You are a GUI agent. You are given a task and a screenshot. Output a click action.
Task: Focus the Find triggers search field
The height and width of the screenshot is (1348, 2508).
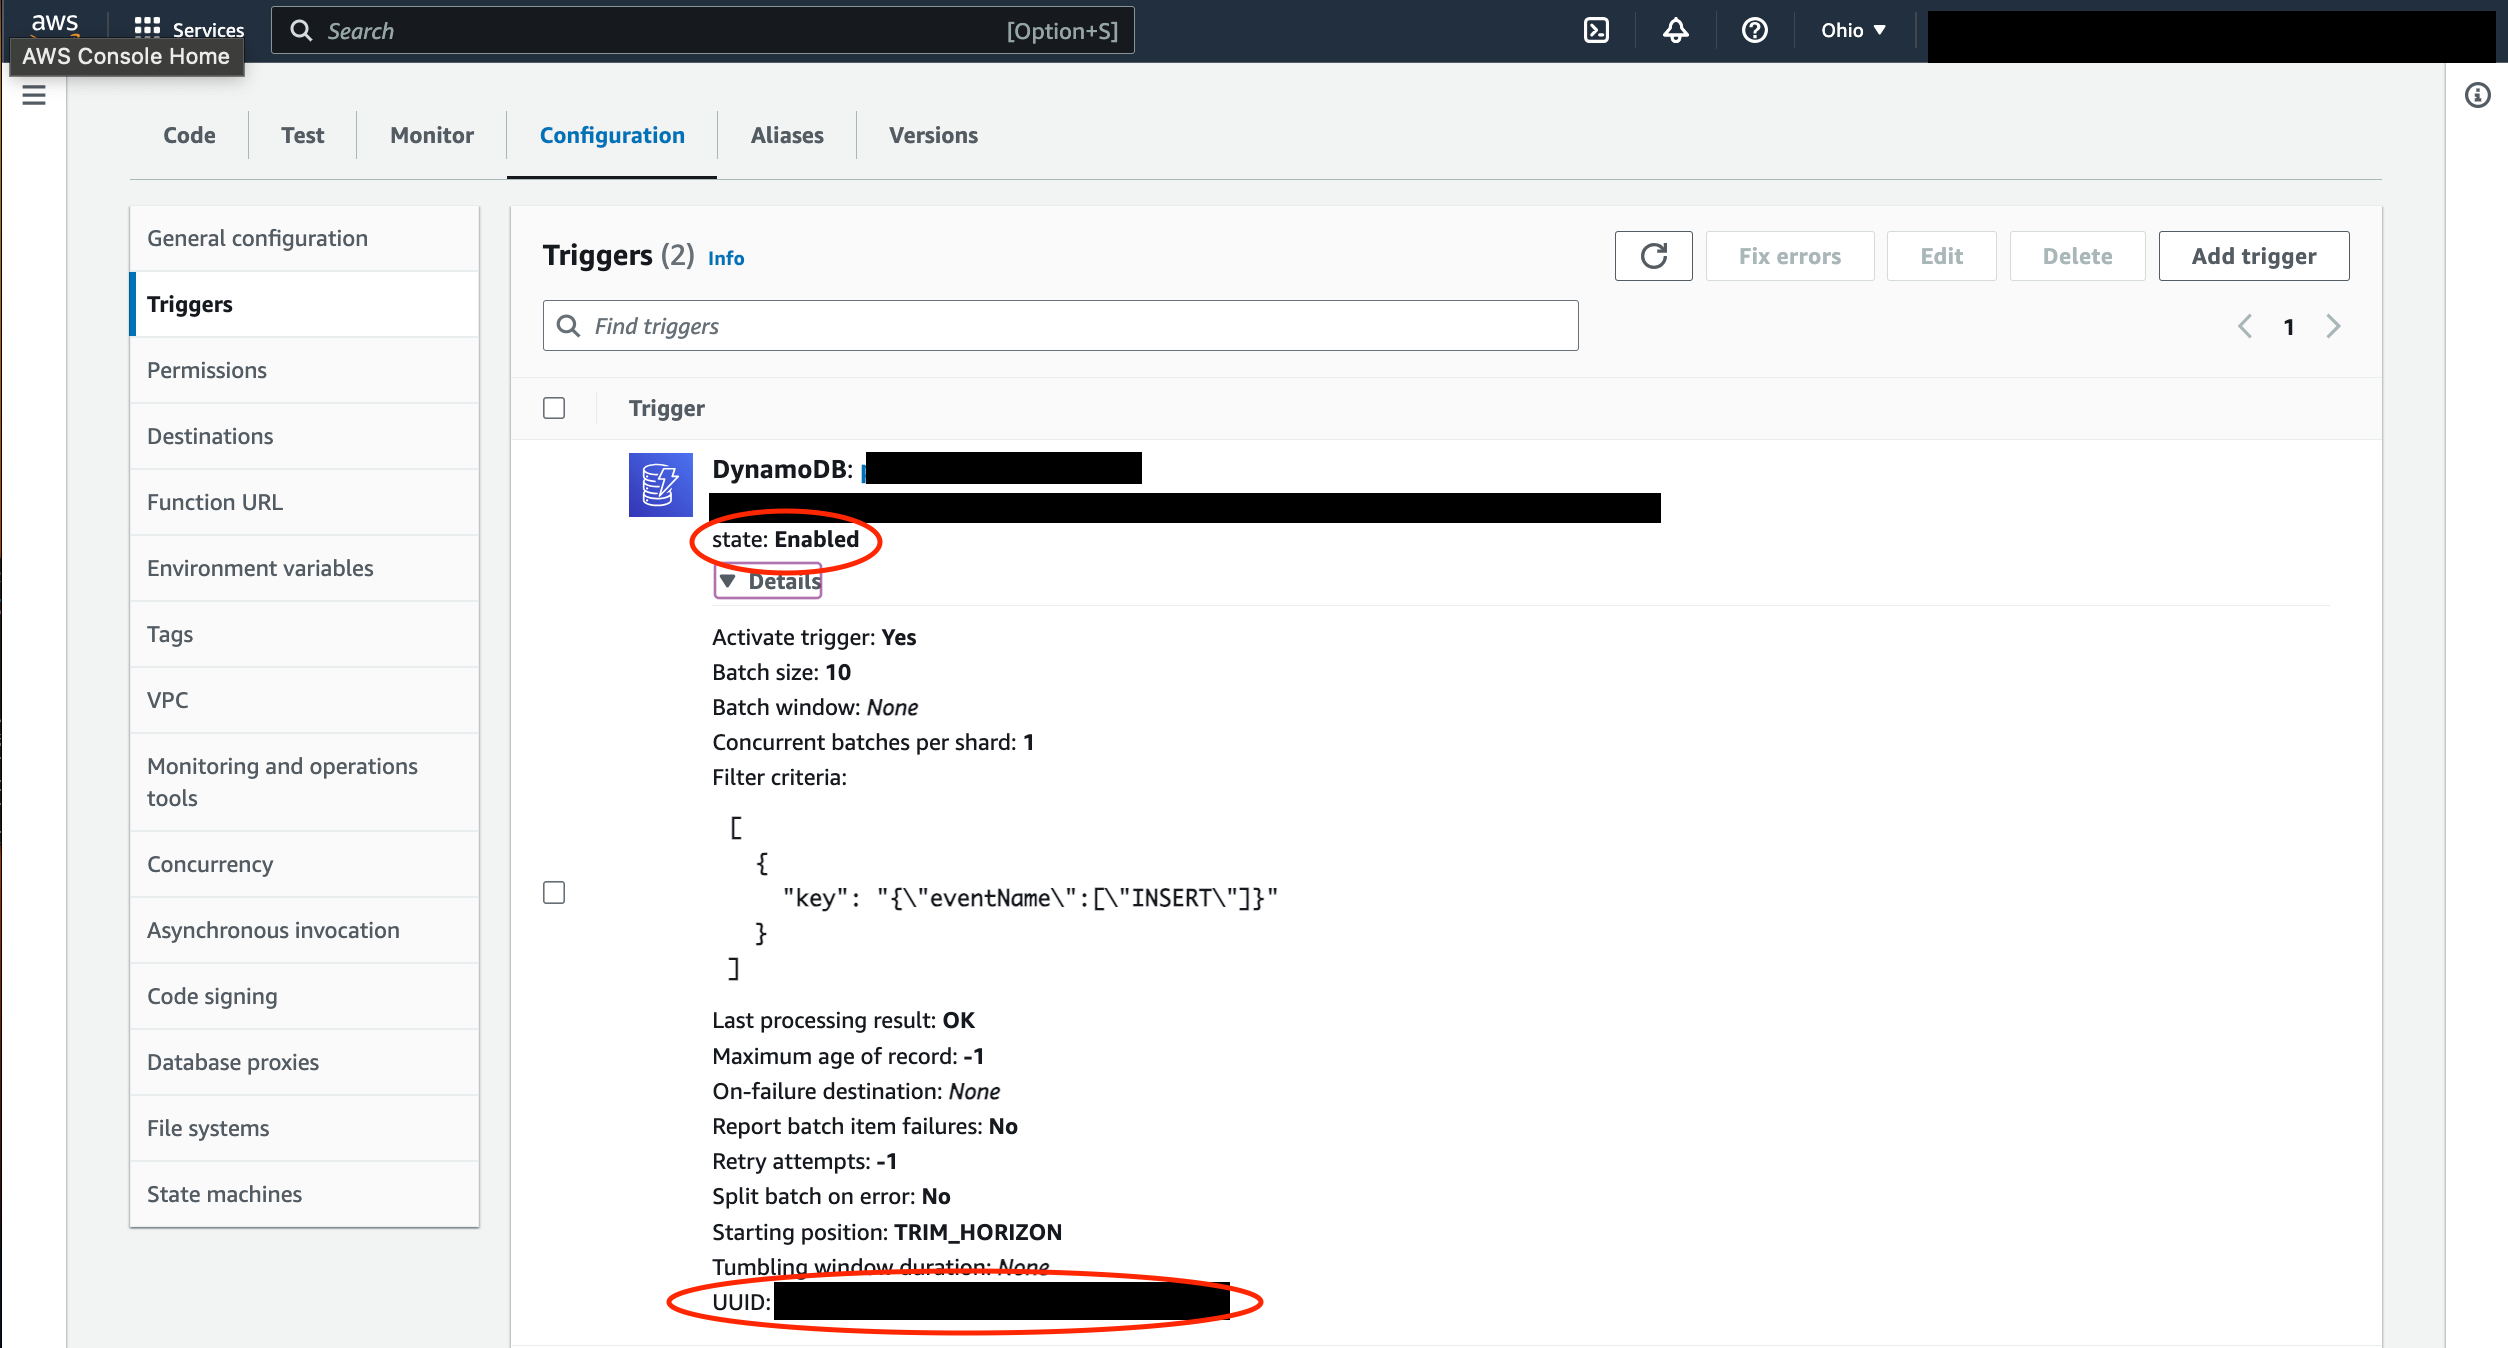1060,326
